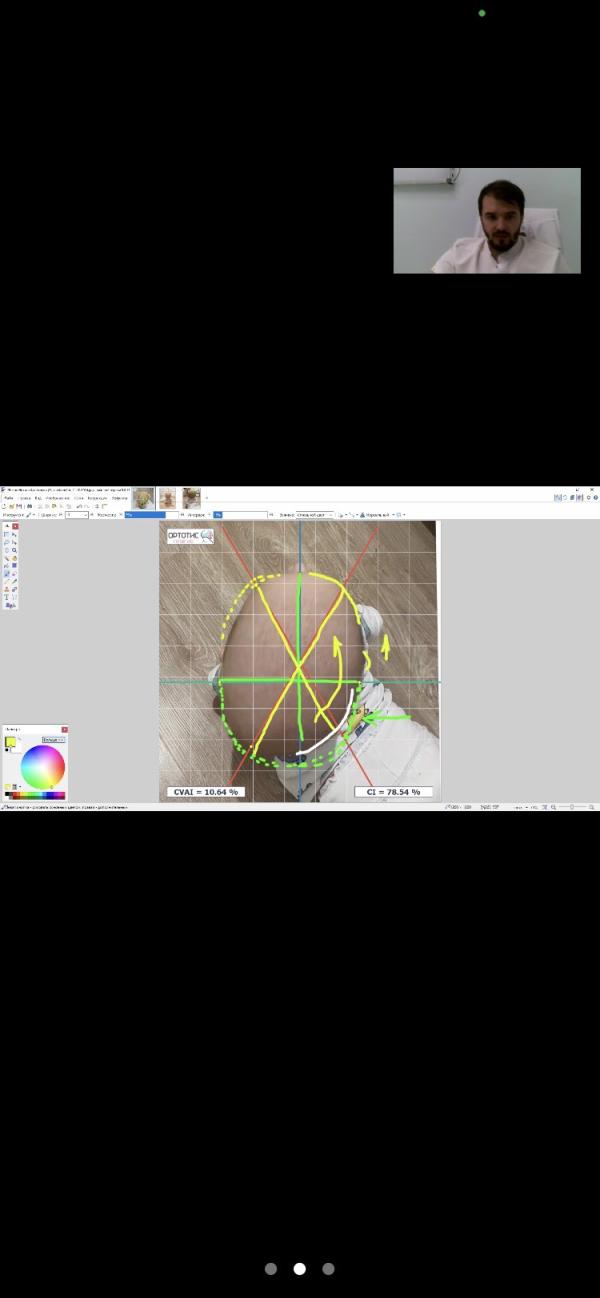Click the Больше button in Colors window
Screen dimensions: 600x1298
53,740
